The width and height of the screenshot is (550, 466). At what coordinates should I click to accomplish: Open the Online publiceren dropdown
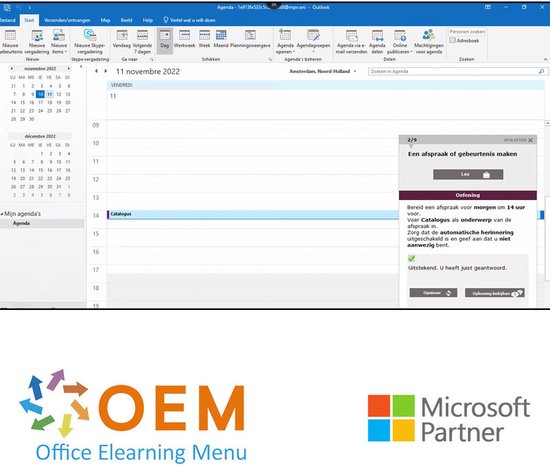(x=400, y=42)
